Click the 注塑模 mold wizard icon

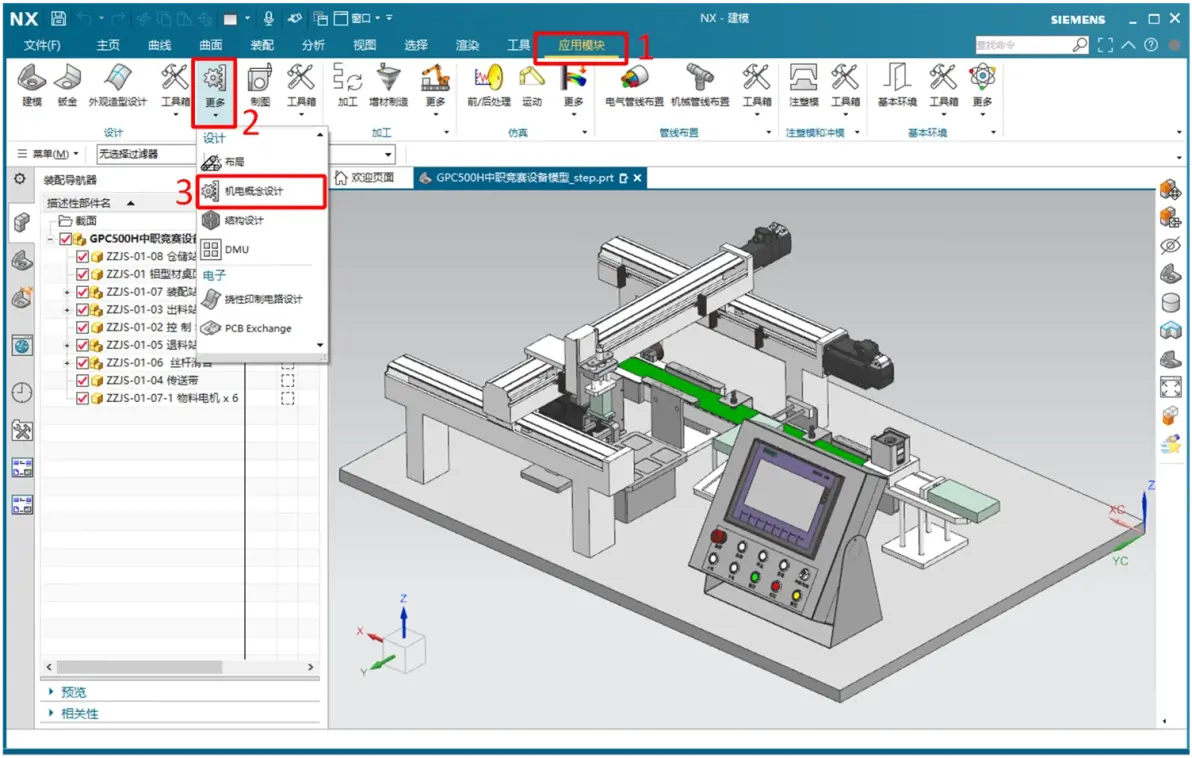(x=804, y=85)
